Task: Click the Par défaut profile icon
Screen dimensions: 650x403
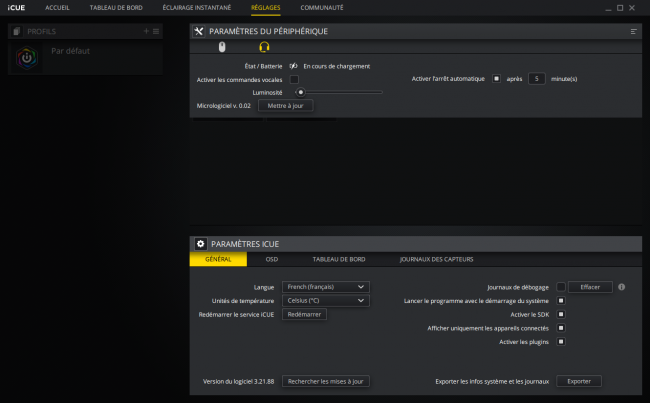Action: click(27, 58)
